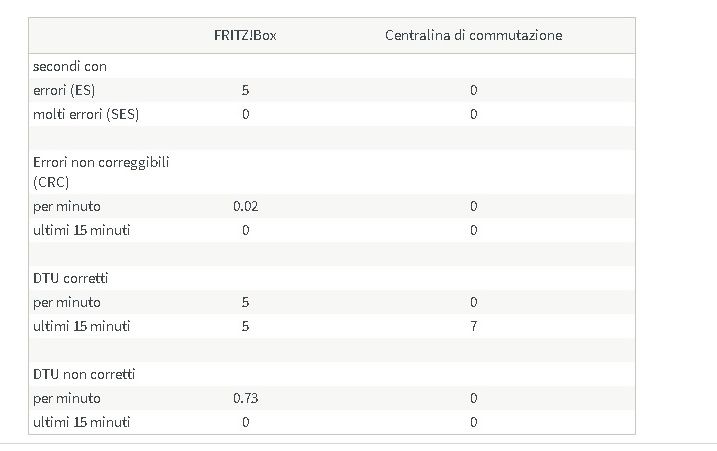This screenshot has width=717, height=451.
Task: Click the FRITZ!Box column header
Action: point(245,36)
